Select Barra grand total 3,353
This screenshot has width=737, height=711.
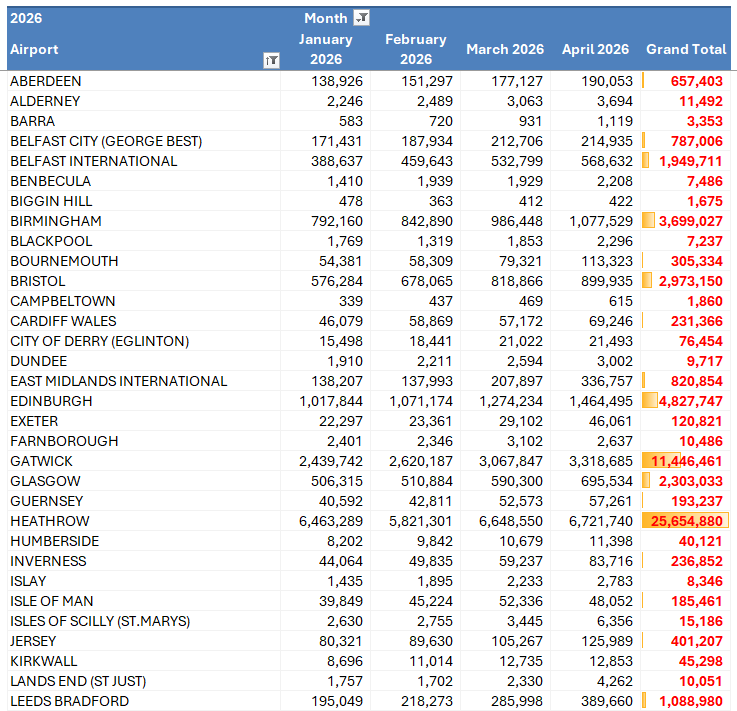click(x=705, y=121)
